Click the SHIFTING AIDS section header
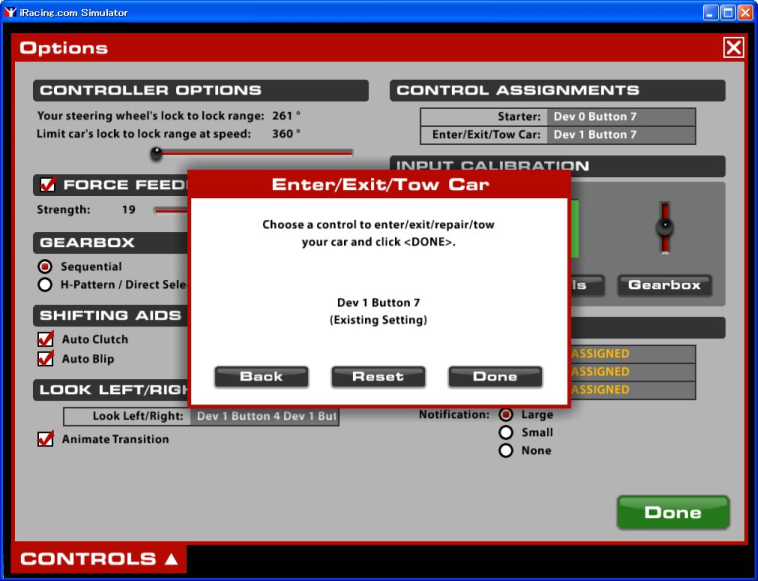This screenshot has height=581, width=758. pos(111,316)
